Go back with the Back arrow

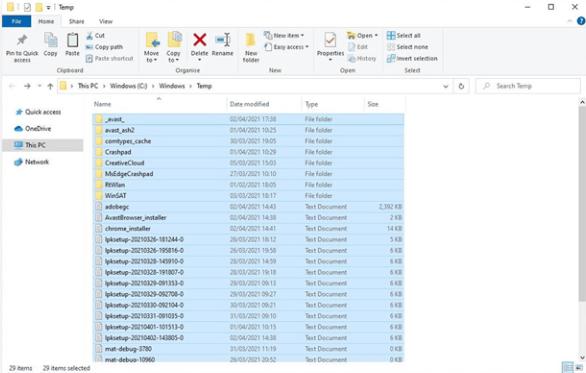click(12, 86)
